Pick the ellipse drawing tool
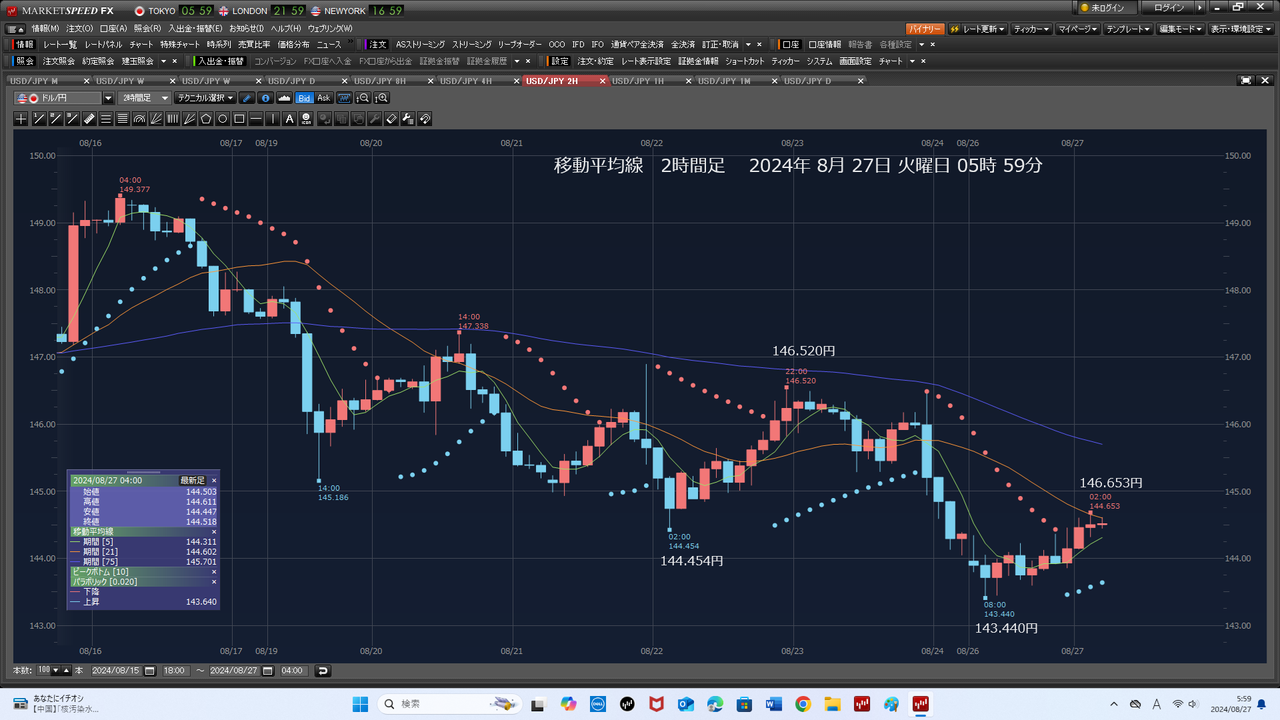1280x720 pixels. 223,119
